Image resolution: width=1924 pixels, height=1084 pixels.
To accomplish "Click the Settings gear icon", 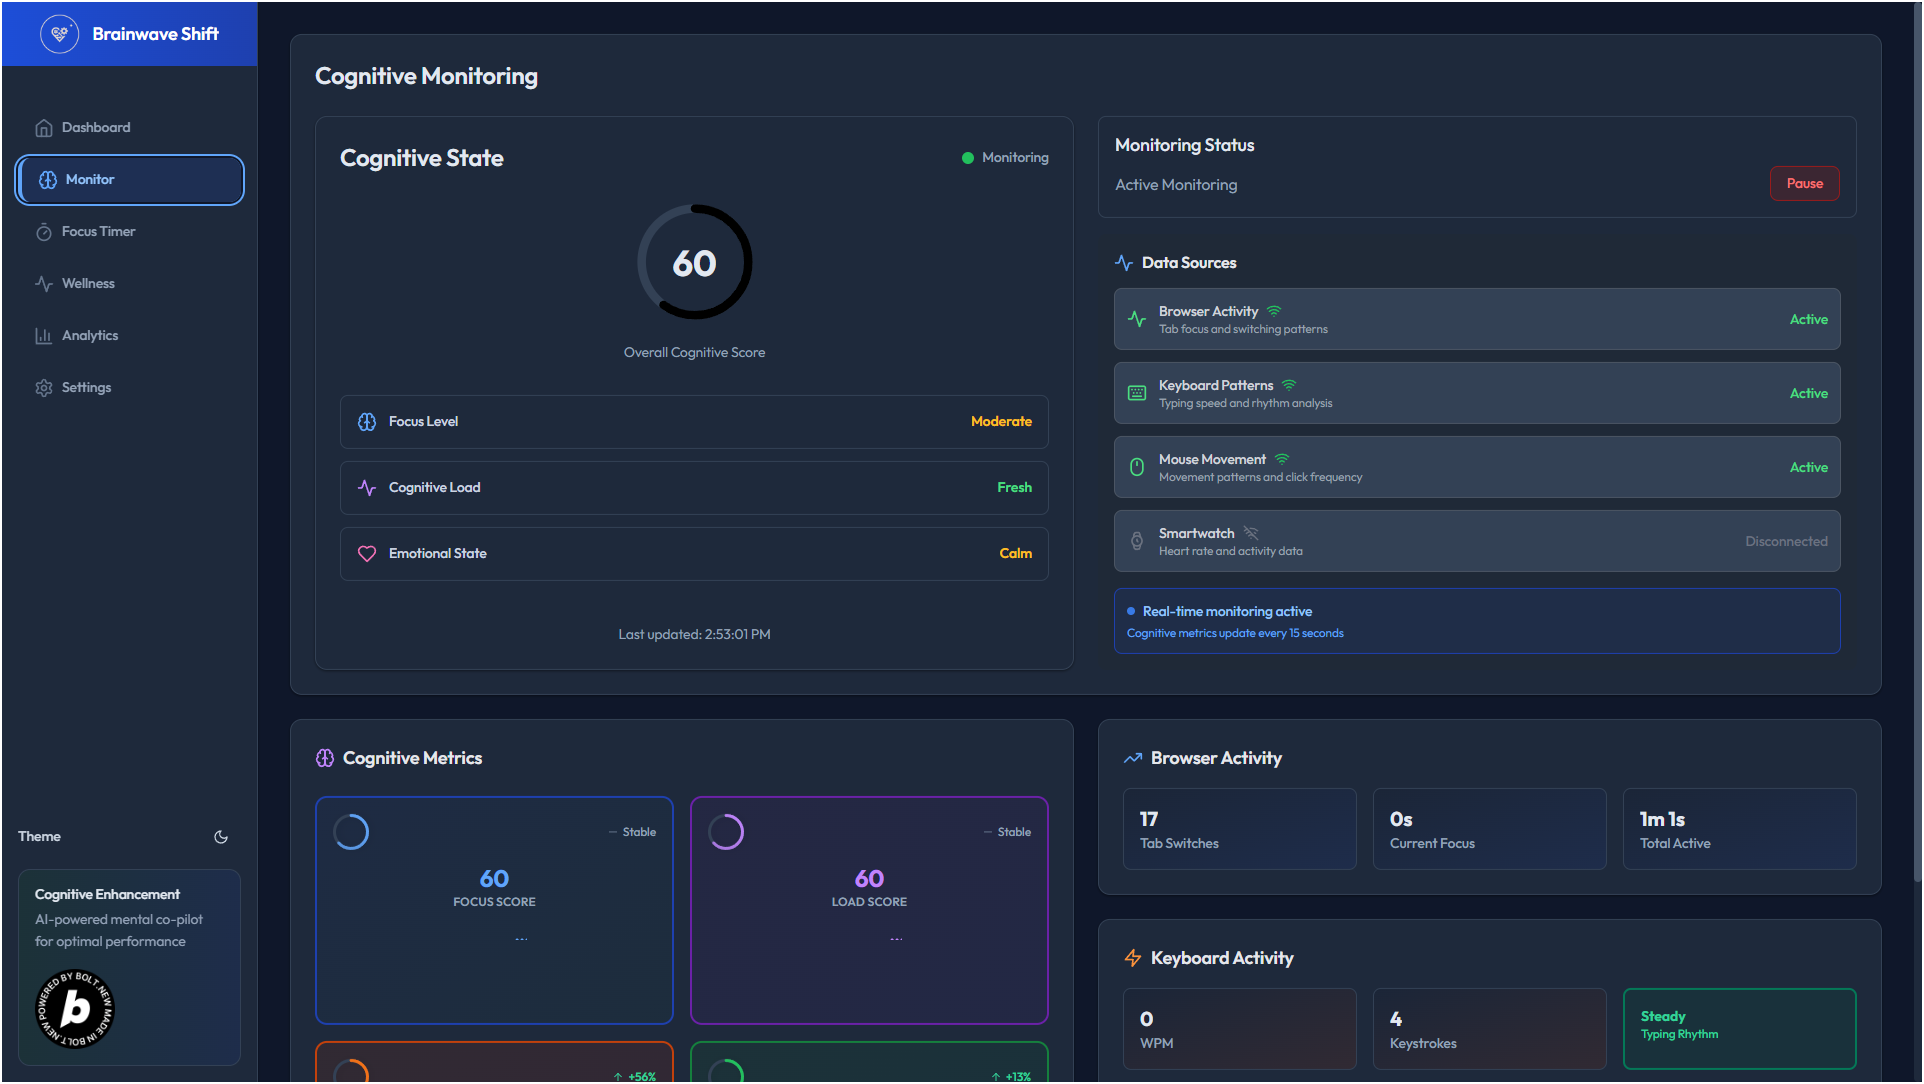I will click(x=44, y=388).
